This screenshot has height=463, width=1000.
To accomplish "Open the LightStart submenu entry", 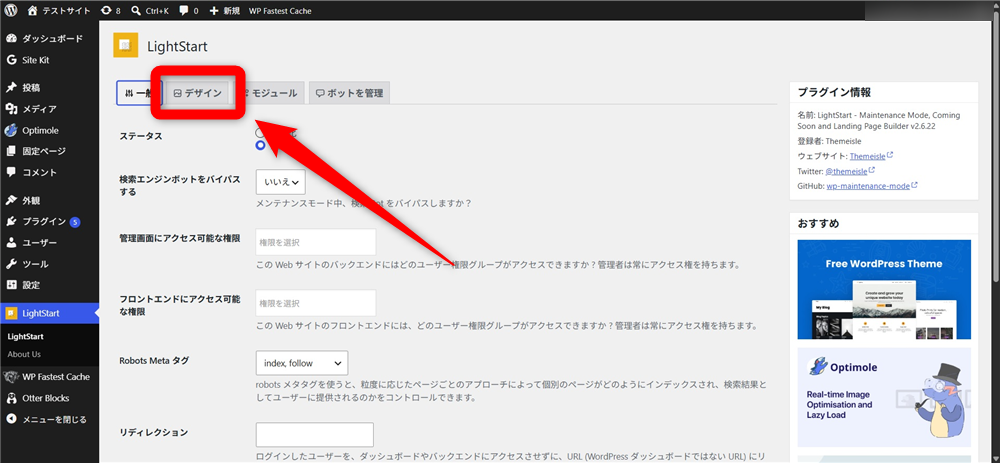I will point(26,337).
